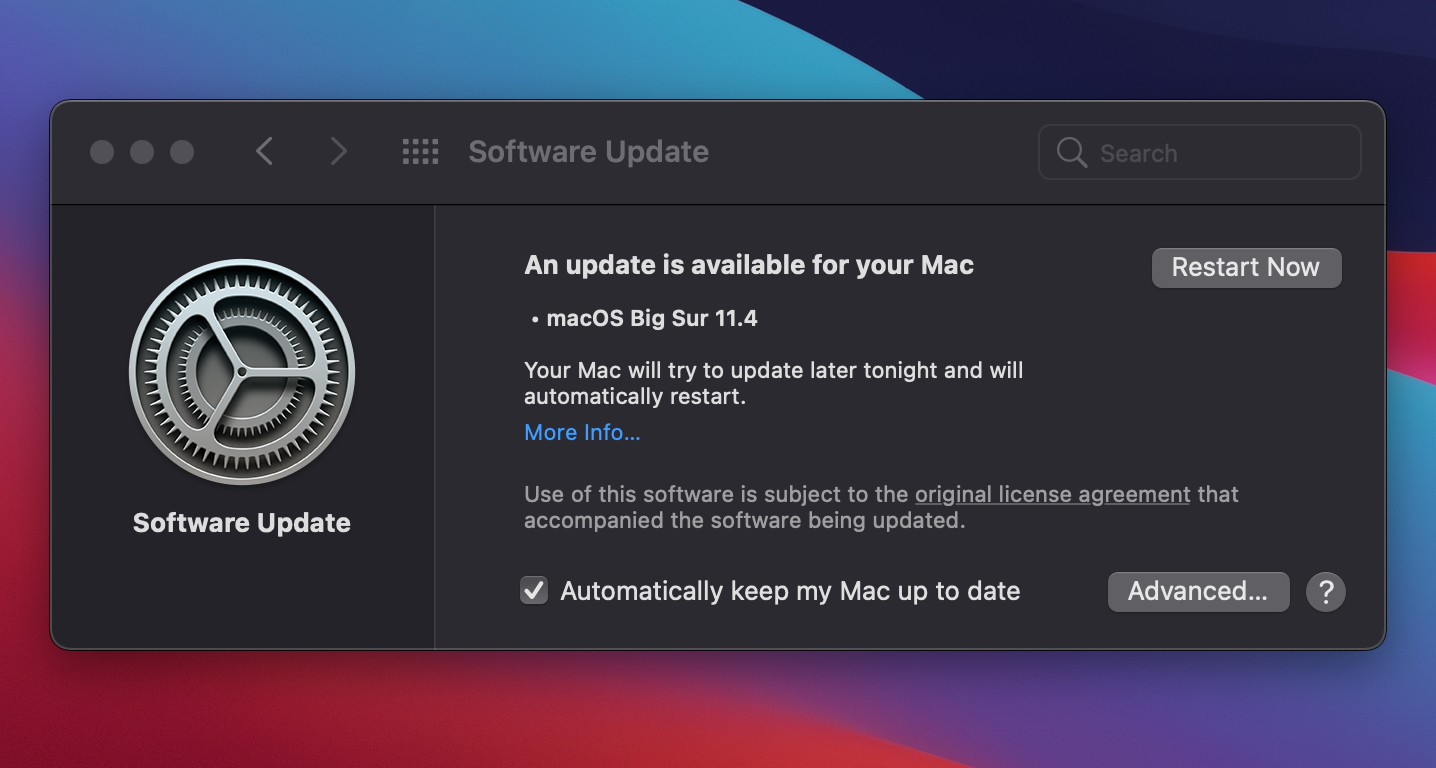Click the desktop wallpaper outside the window

click(700, 710)
